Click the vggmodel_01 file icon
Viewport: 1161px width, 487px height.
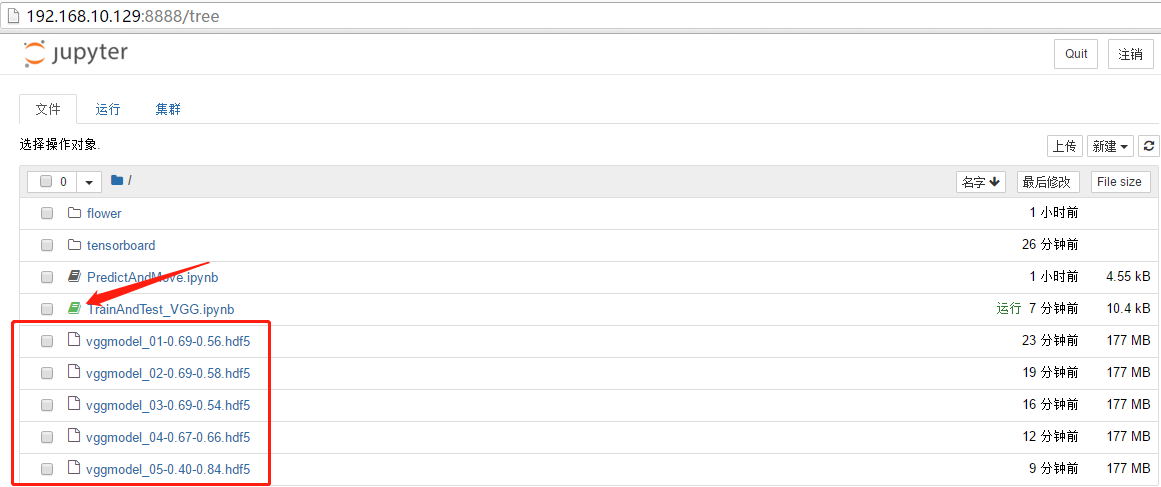pyautogui.click(x=74, y=341)
